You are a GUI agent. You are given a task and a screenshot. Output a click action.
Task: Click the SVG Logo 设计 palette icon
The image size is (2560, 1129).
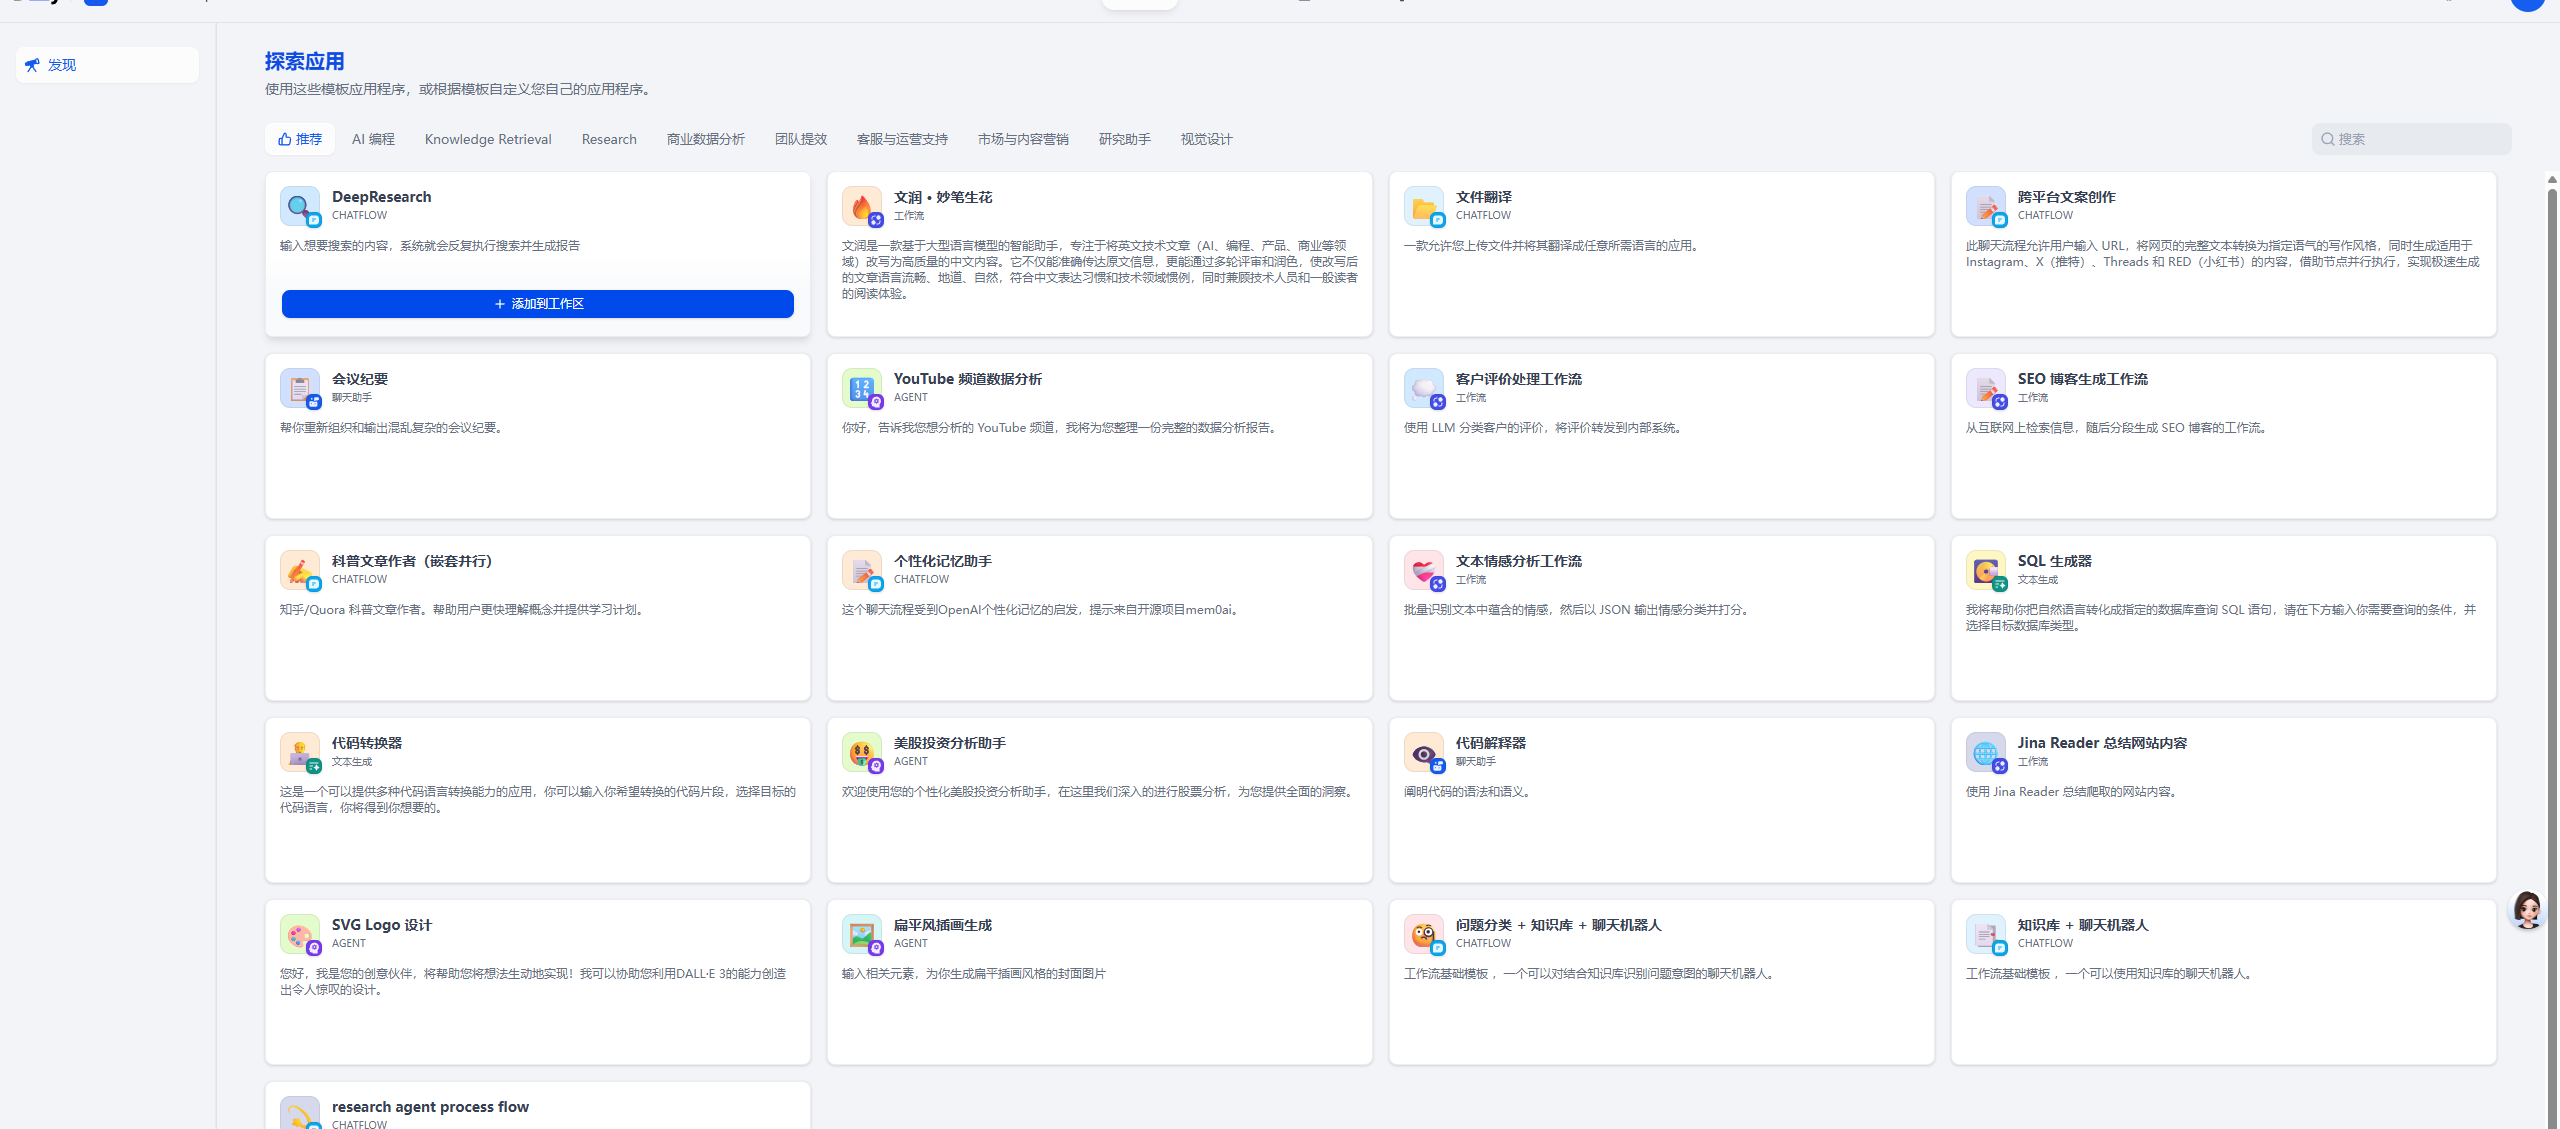coord(299,934)
